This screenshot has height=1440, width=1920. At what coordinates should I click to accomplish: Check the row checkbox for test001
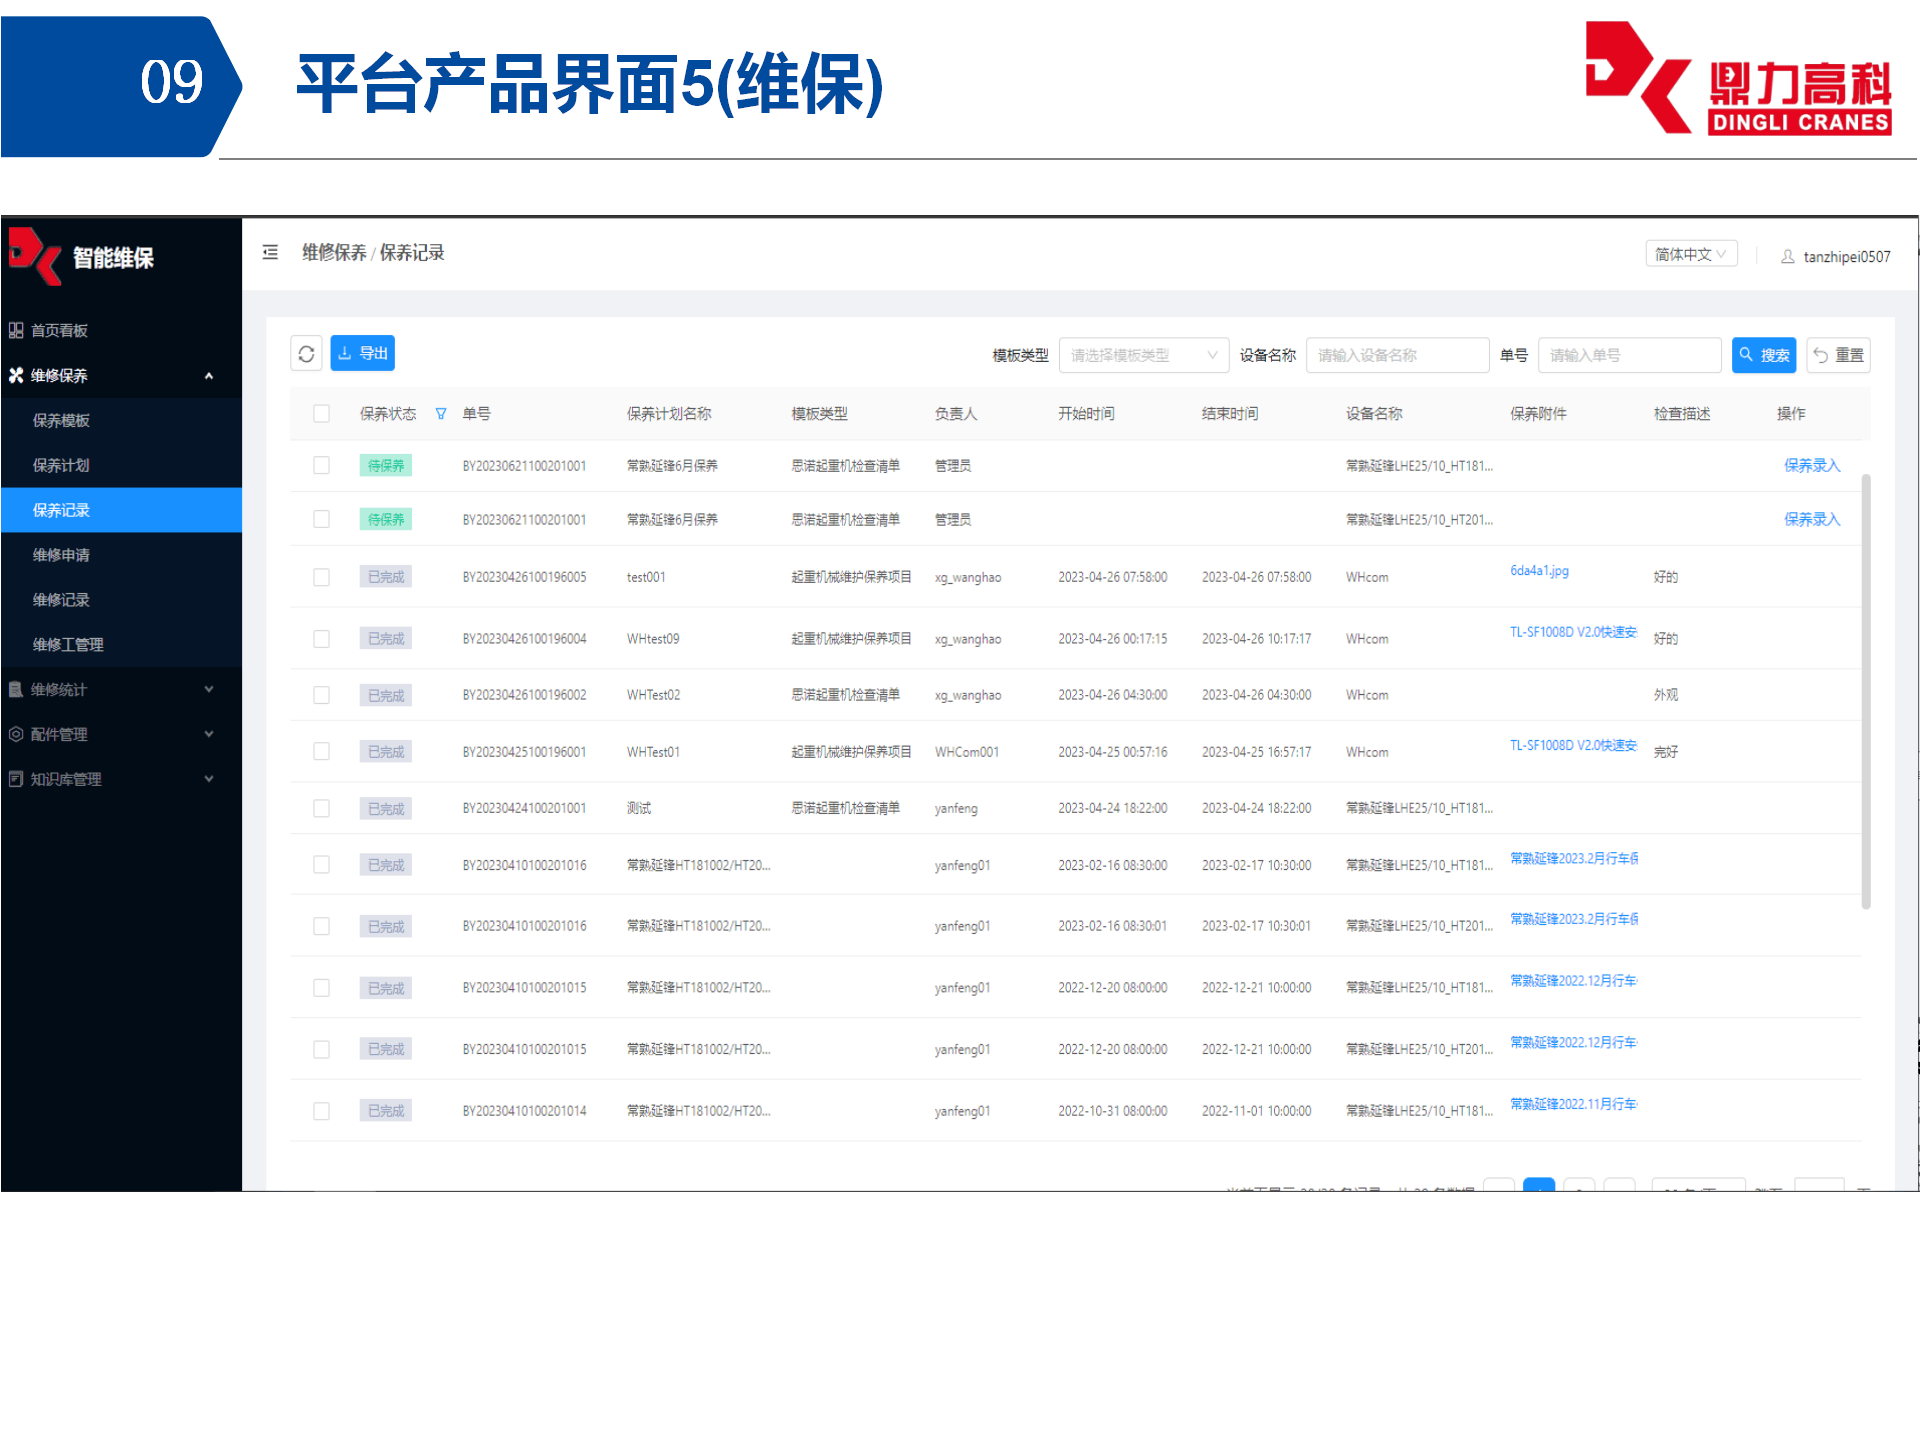pos(321,578)
